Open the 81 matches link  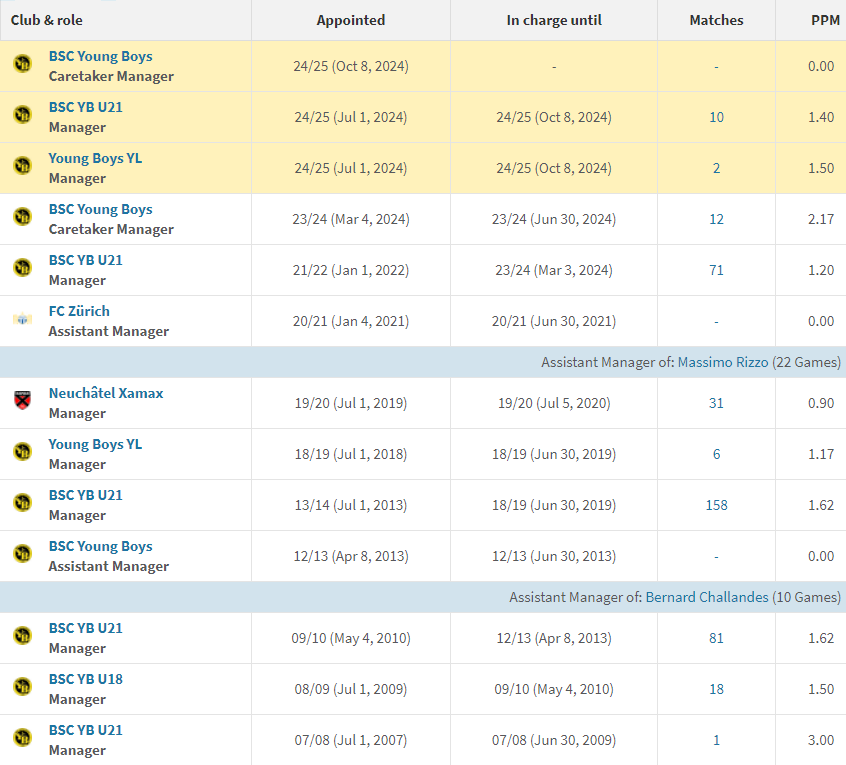[x=716, y=638]
